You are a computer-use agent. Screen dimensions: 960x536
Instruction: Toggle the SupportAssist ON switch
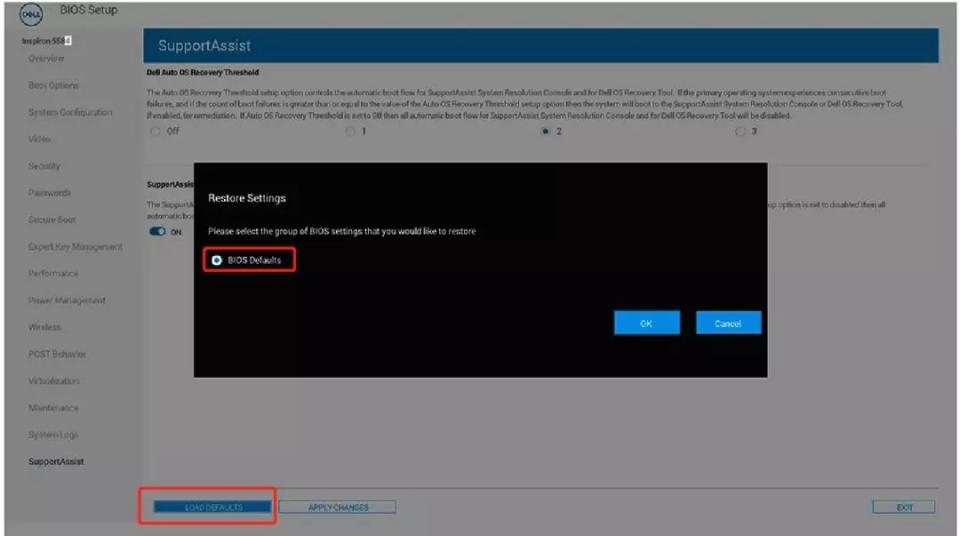[x=157, y=232]
